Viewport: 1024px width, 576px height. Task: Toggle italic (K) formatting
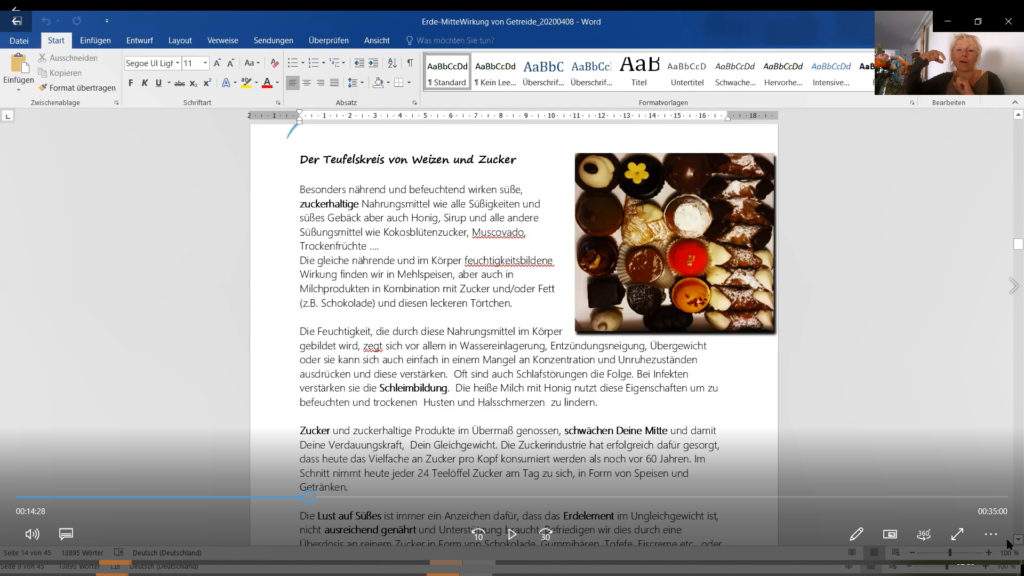click(144, 83)
